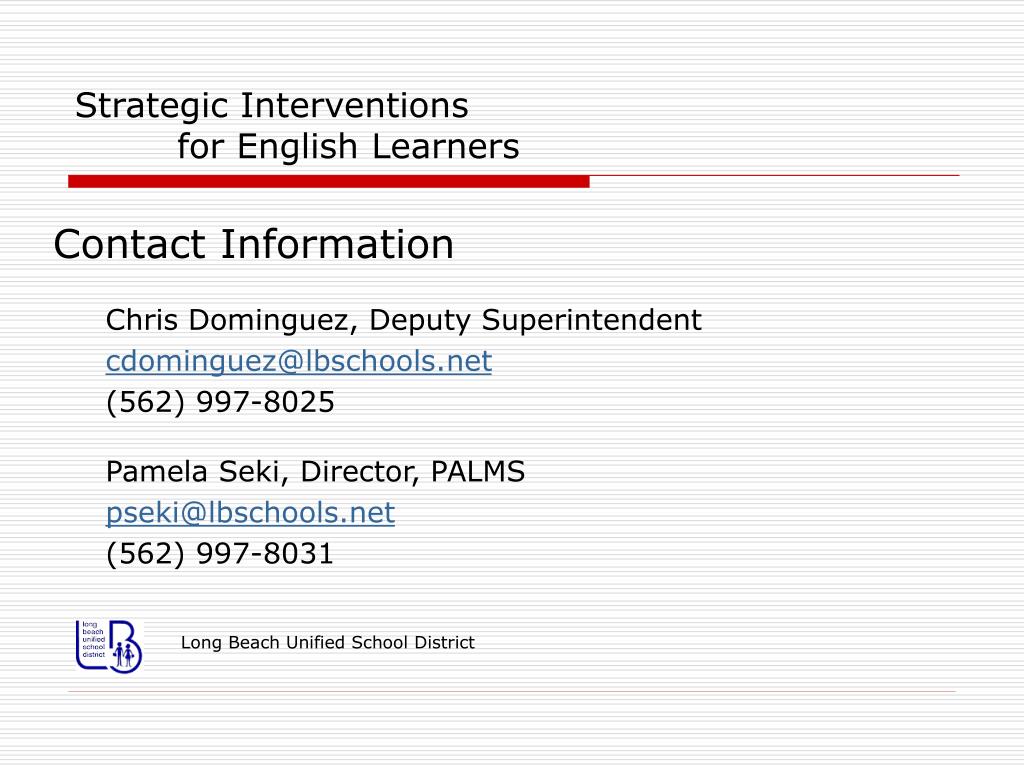Viewport: 1024px width, 768px height.
Task: Click the word 'PALMS' in Pamela's title
Action: tap(478, 472)
